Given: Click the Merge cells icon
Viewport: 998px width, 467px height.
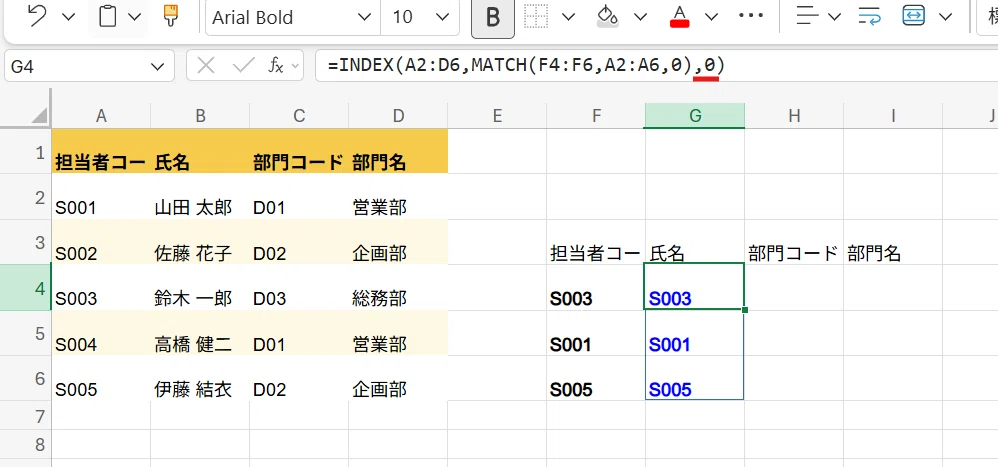Looking at the screenshot, I should 914,17.
